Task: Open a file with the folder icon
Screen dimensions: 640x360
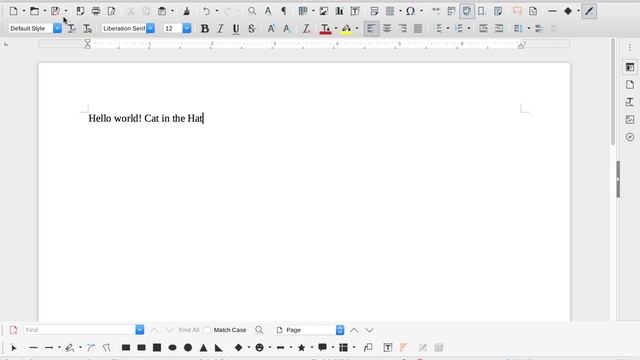Action: coord(34,11)
